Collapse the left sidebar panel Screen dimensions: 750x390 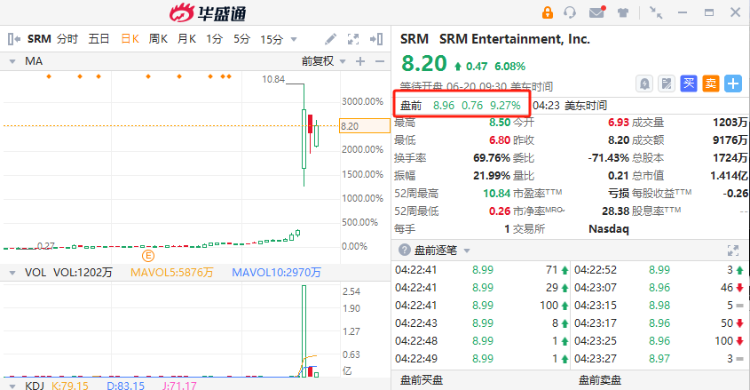click(14, 39)
